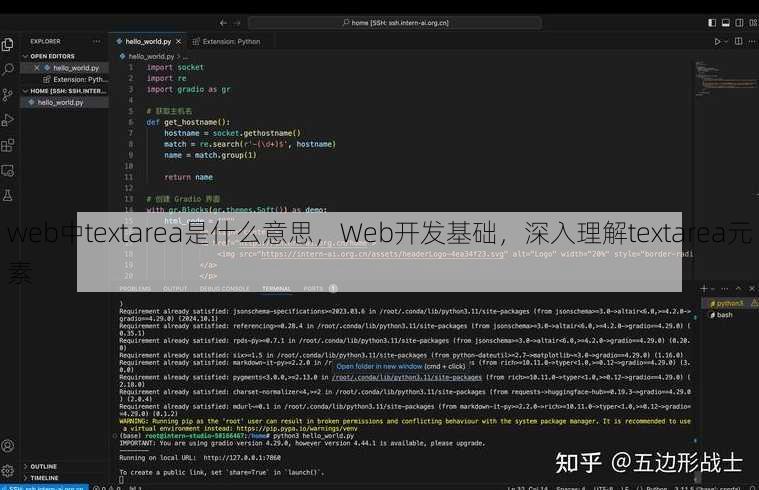Open the Customize Layout icon
This screenshot has width=759, height=490.
pyautogui.click(x=753, y=23)
